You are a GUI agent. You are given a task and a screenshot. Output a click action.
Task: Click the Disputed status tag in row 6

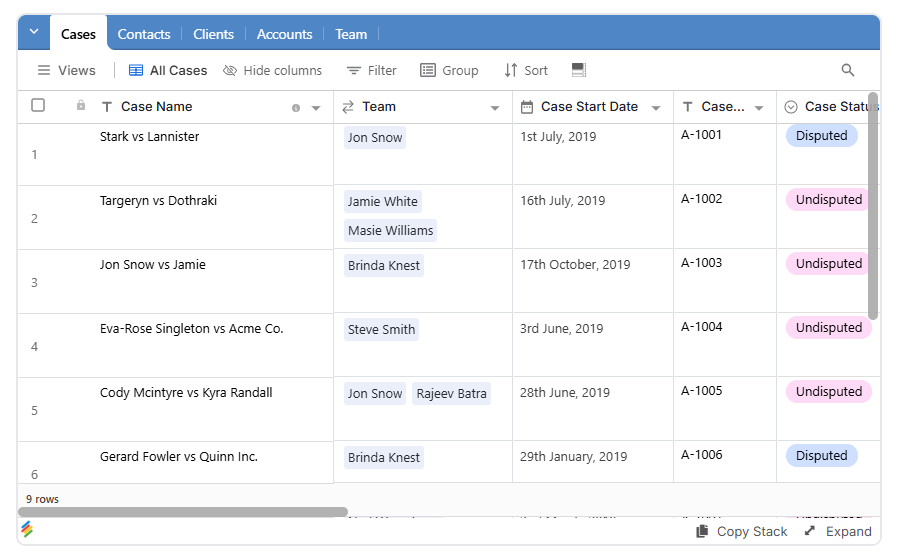coord(821,456)
